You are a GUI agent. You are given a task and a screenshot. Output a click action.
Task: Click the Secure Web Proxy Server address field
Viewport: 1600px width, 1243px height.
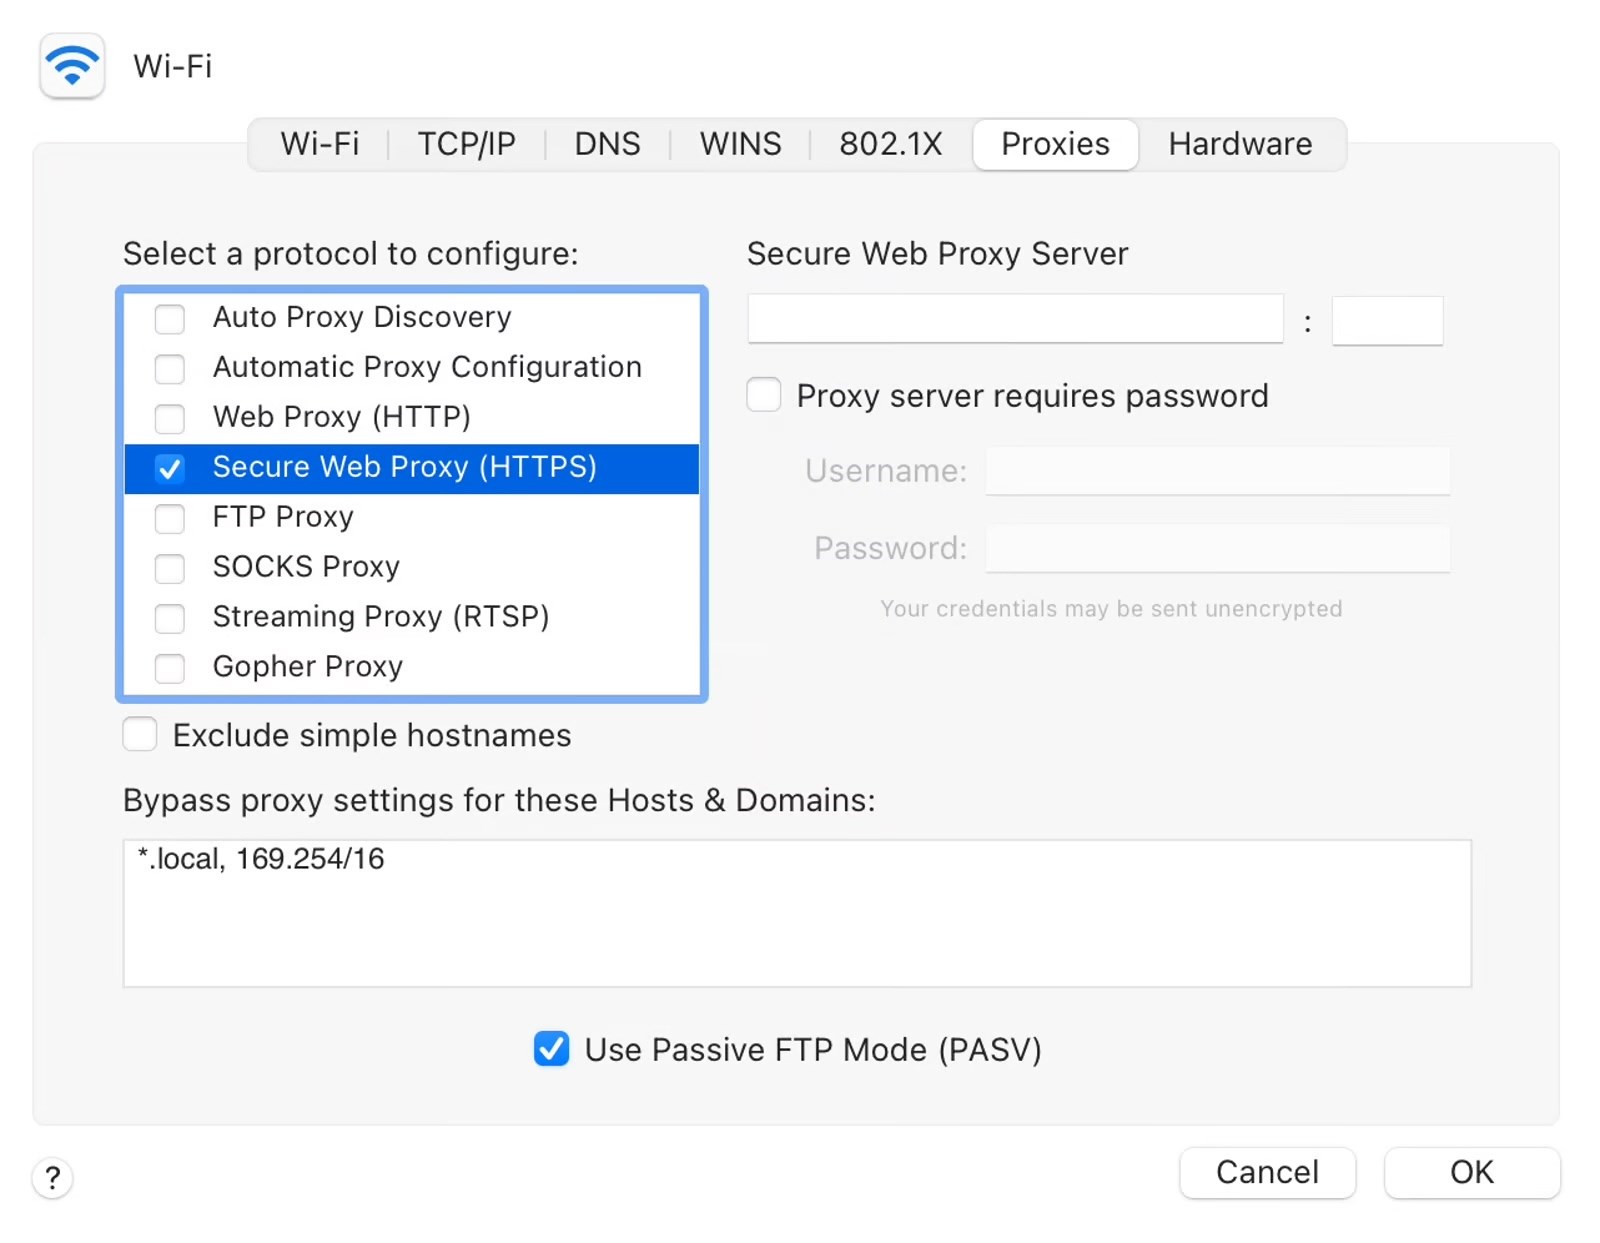[x=1015, y=319]
